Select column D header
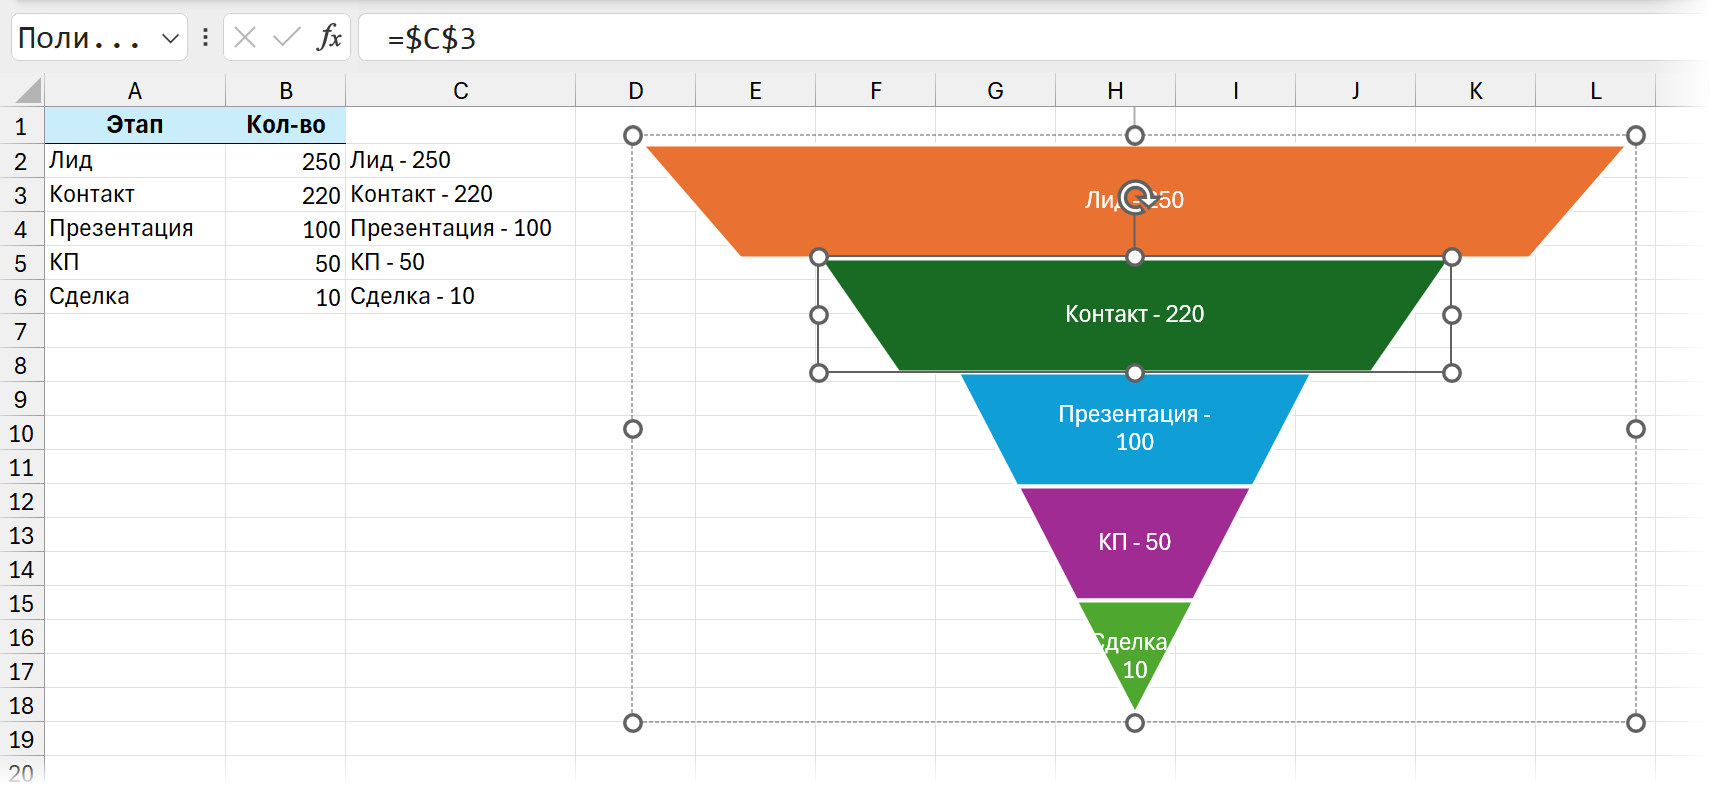Viewport: 1710px width, 786px height. (x=635, y=90)
